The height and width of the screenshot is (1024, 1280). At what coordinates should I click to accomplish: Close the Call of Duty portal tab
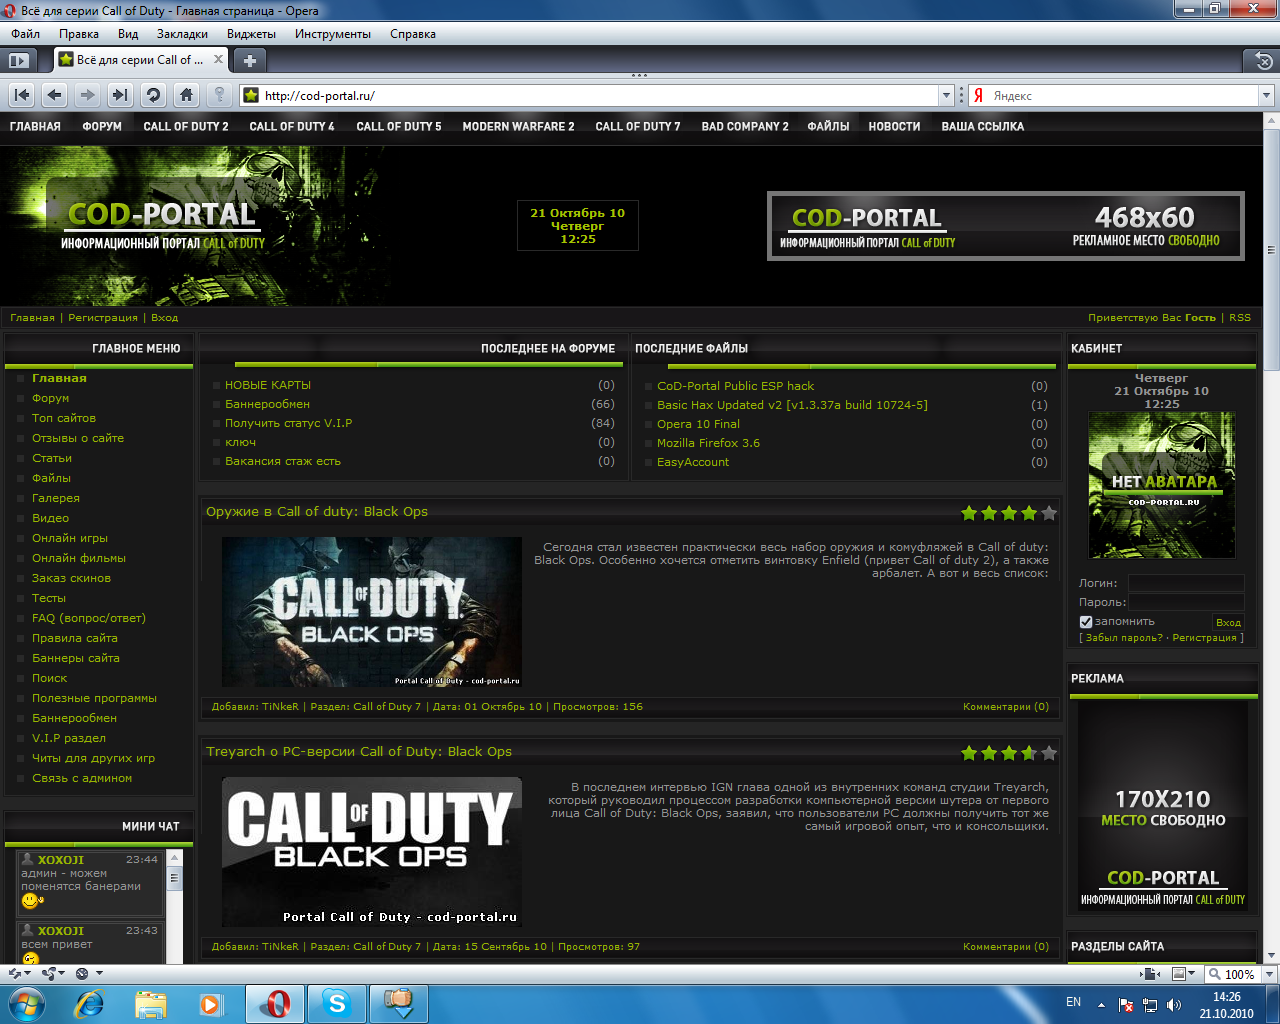pos(218,59)
